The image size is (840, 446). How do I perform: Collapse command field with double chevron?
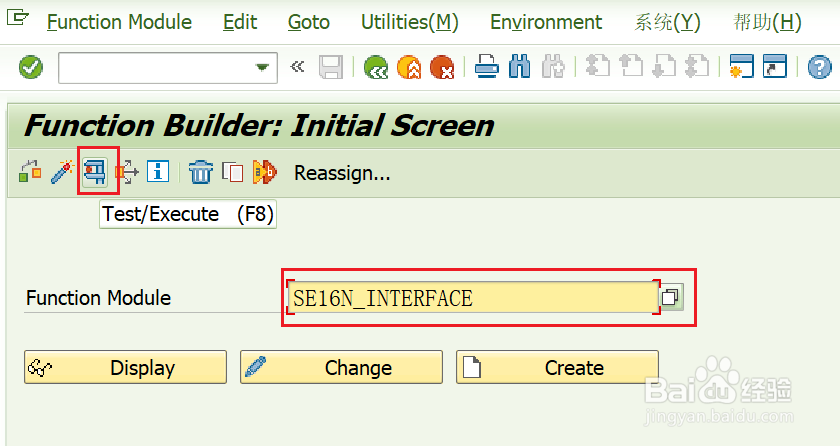pos(296,67)
